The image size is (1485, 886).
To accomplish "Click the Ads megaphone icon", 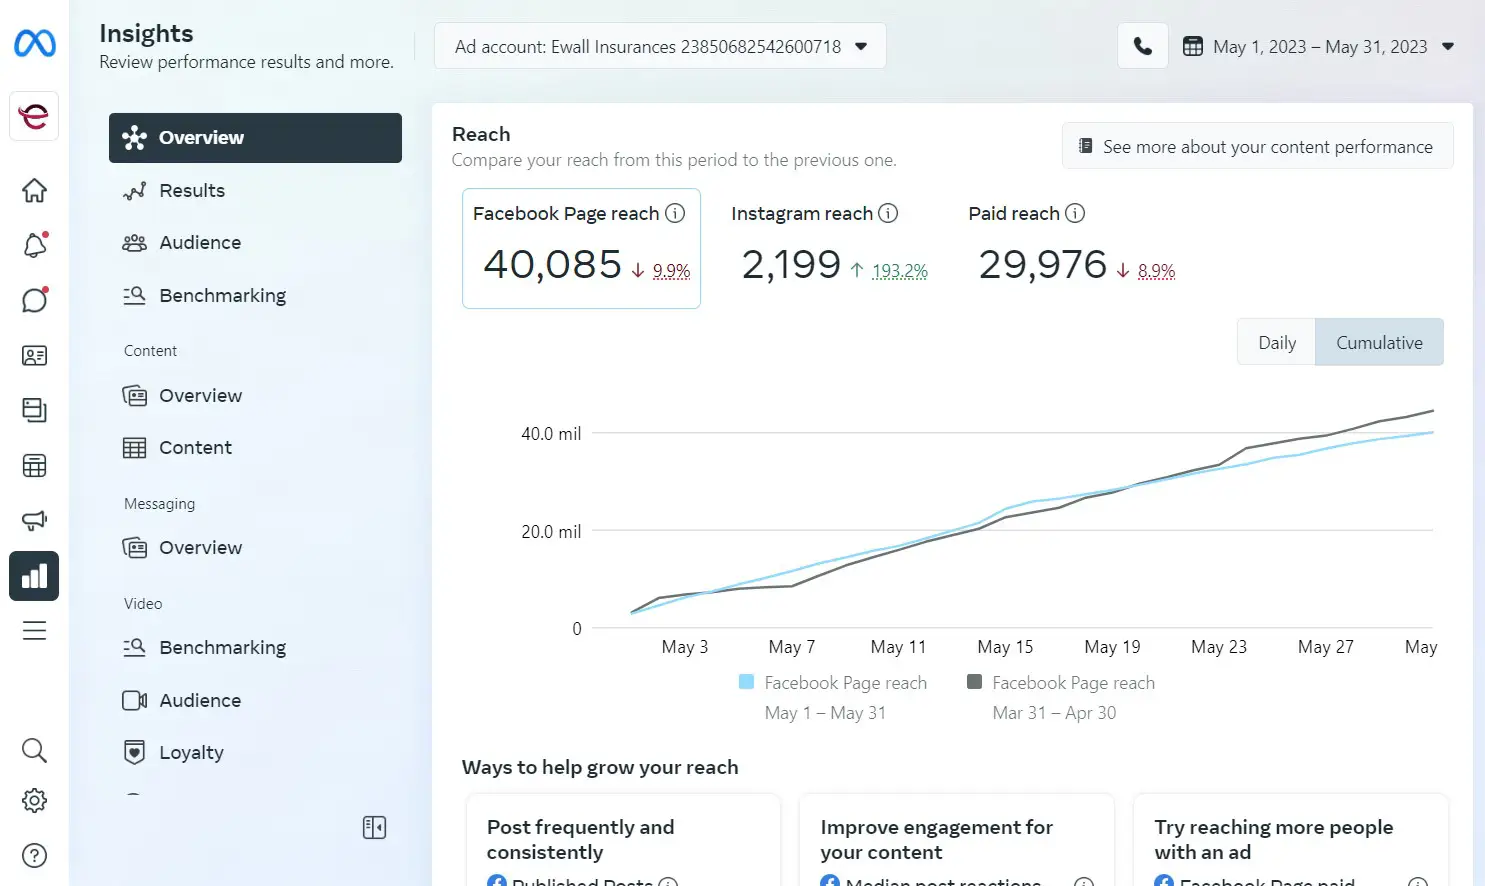I will [34, 520].
